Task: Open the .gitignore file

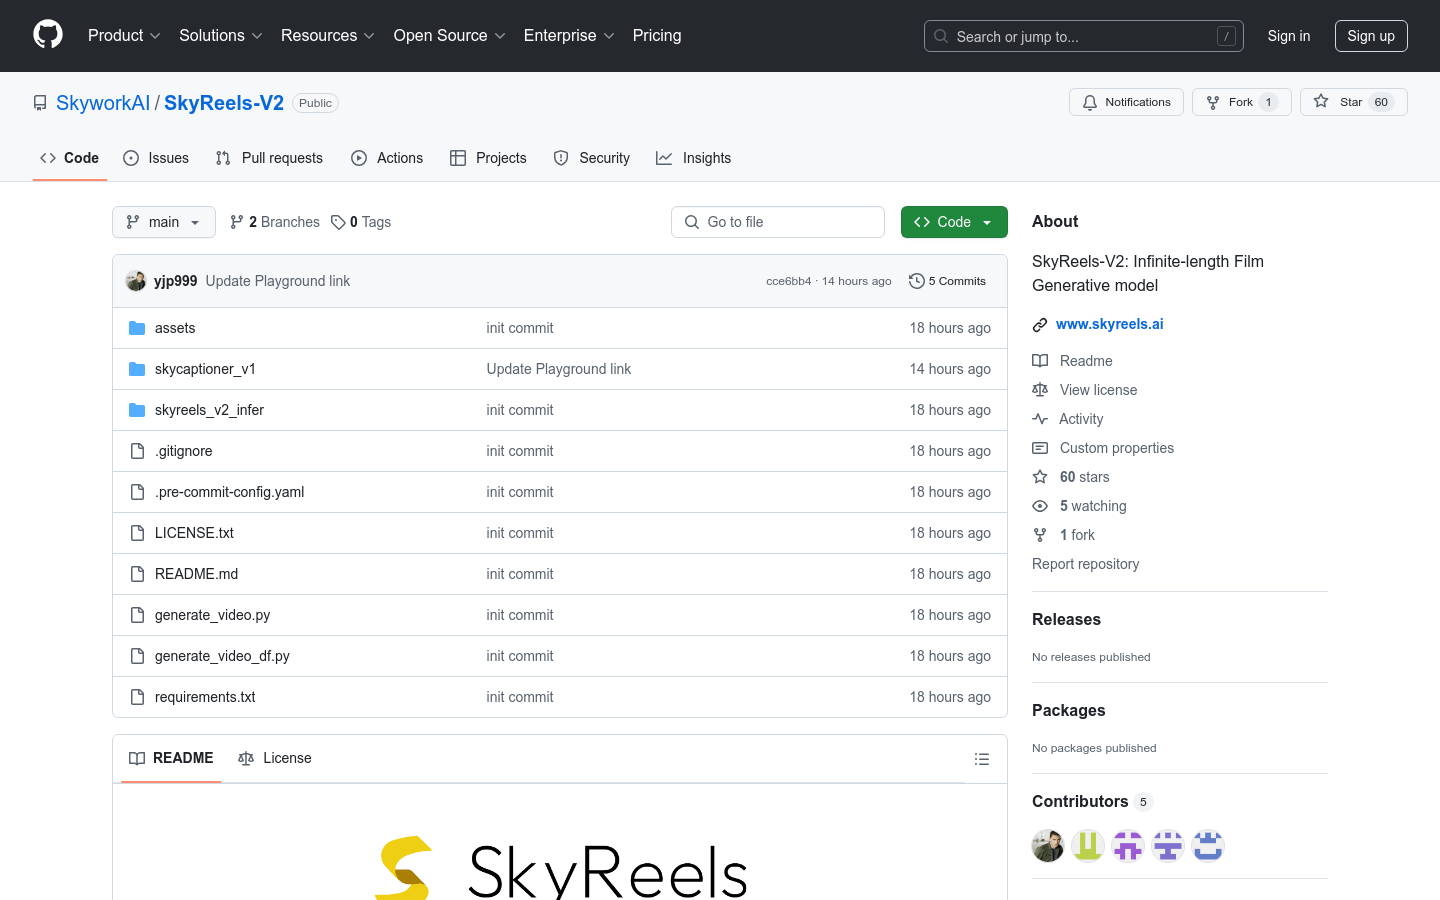Action: pyautogui.click(x=184, y=451)
